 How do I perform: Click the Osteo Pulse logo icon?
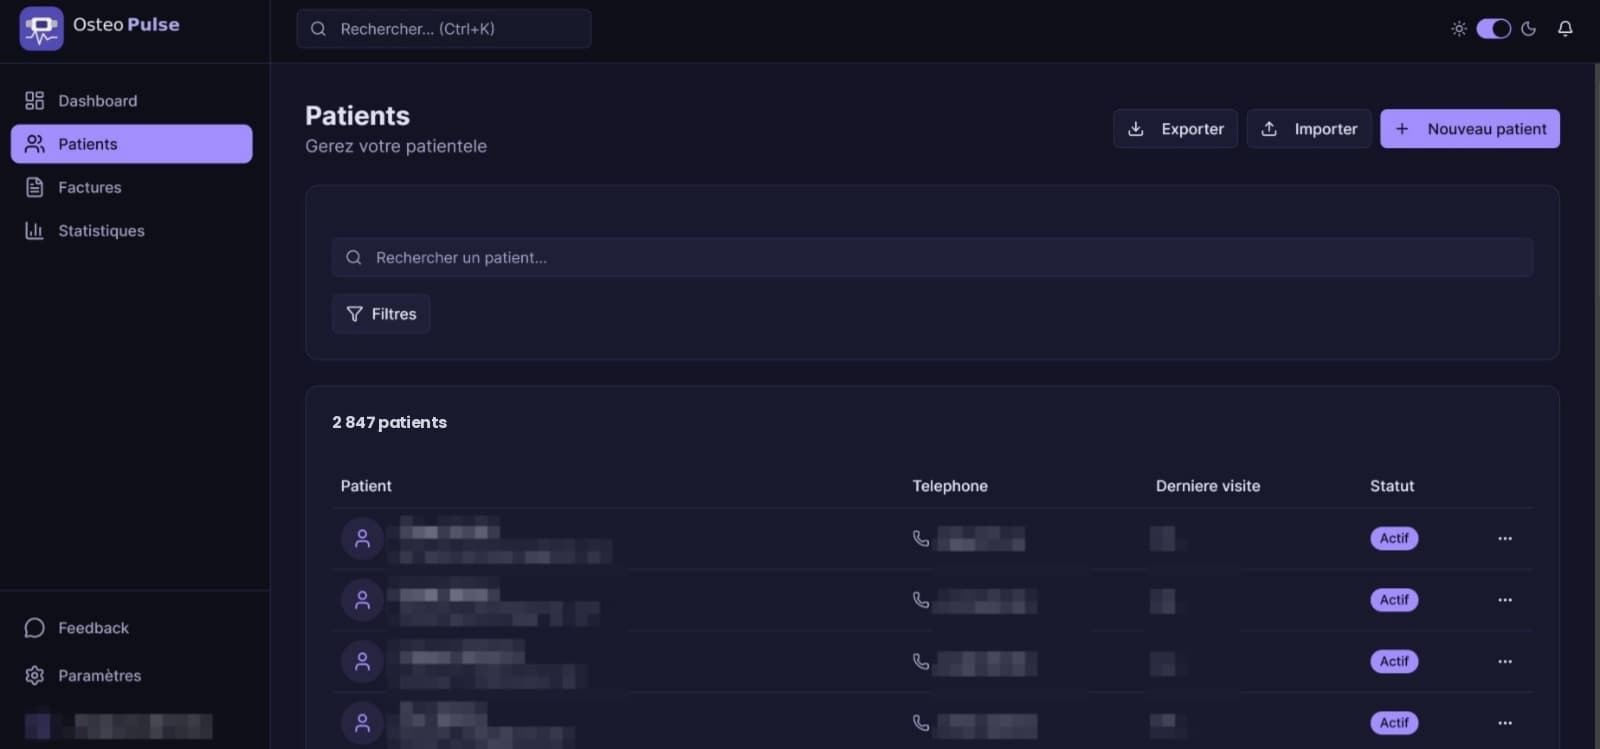pos(41,28)
